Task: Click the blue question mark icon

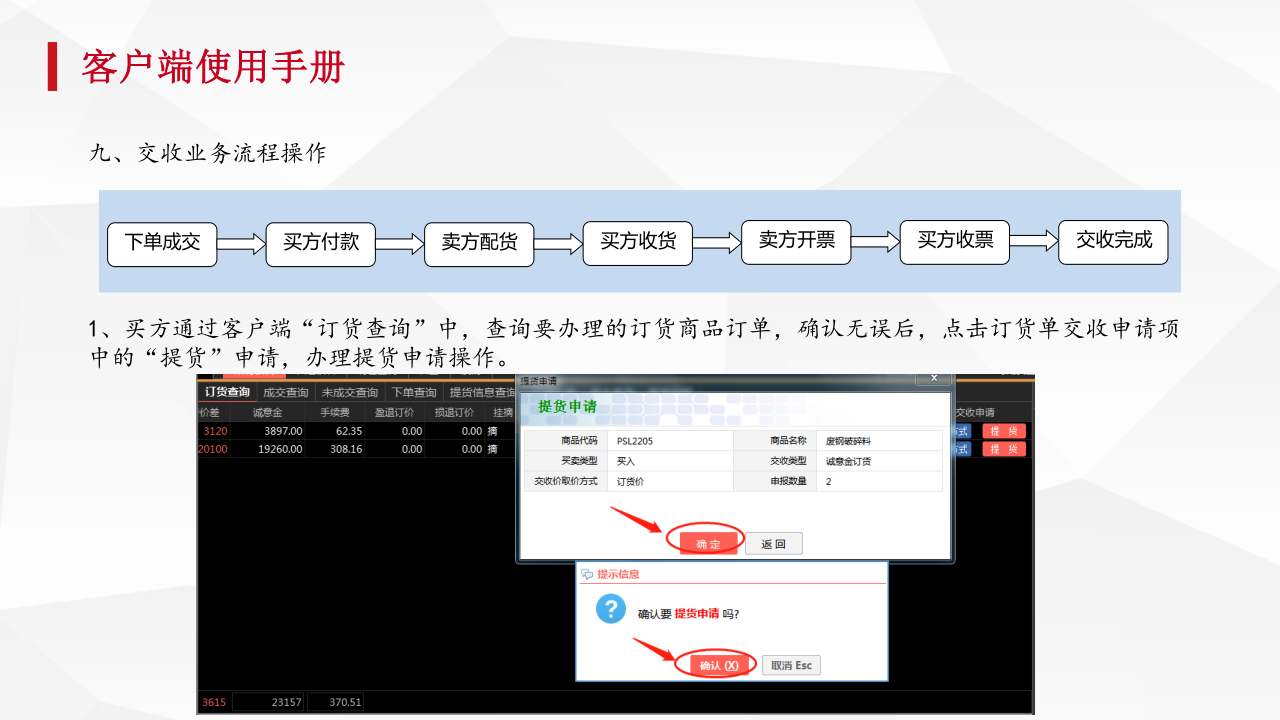Action: click(610, 608)
